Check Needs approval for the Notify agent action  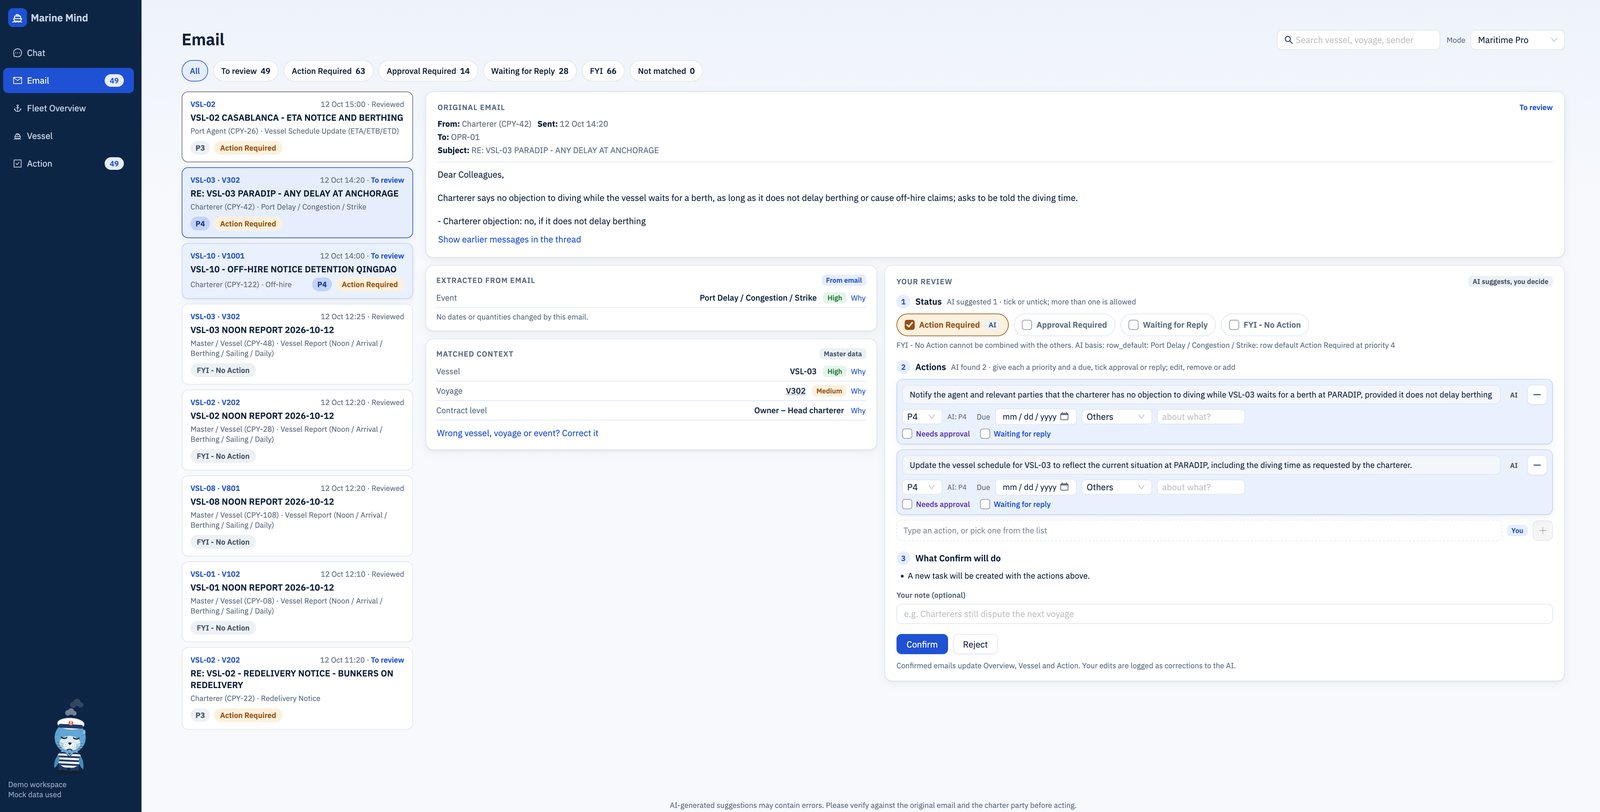907,434
